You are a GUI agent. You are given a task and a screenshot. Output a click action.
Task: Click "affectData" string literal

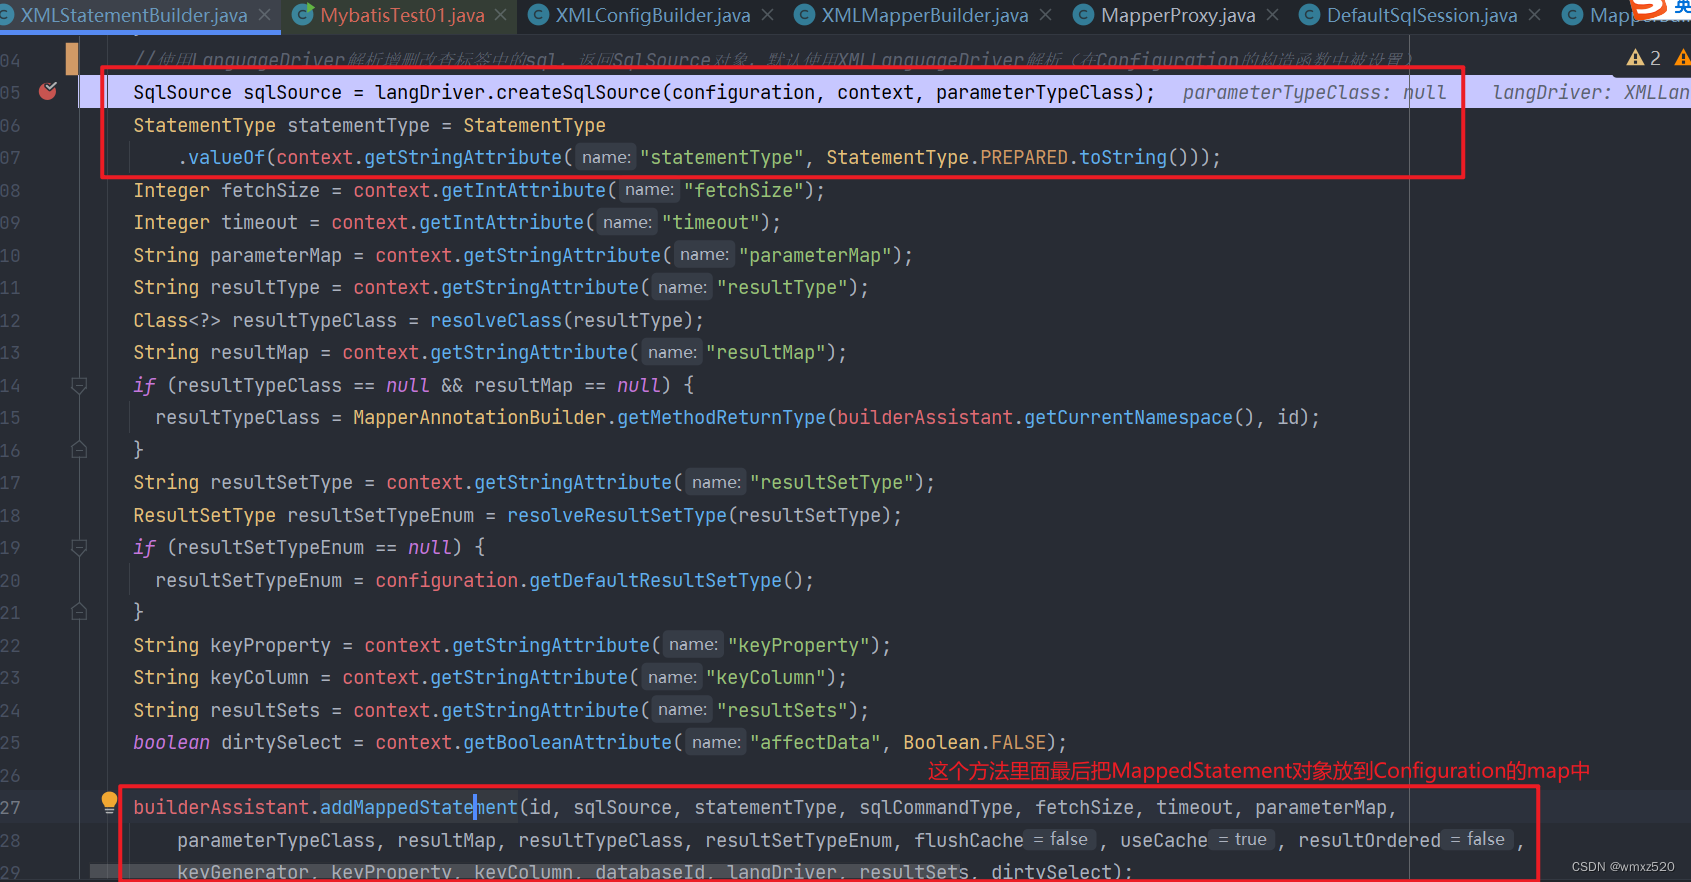pyautogui.click(x=815, y=742)
